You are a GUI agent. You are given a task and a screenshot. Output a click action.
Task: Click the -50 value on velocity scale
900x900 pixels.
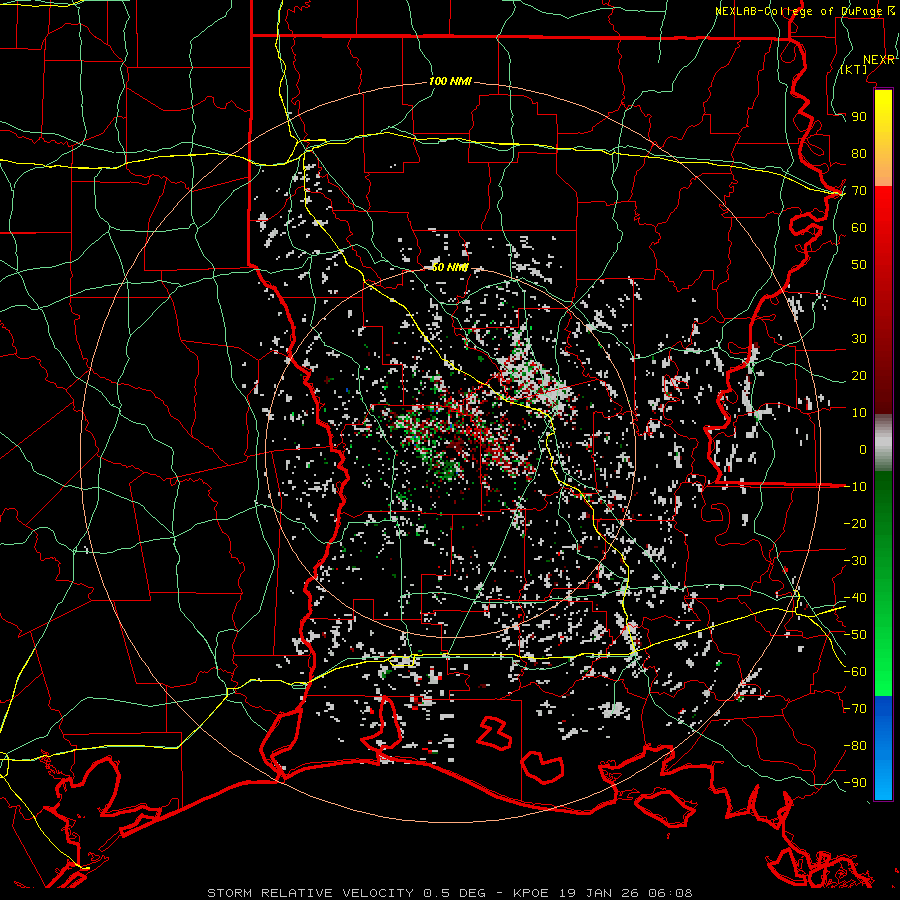coord(855,634)
